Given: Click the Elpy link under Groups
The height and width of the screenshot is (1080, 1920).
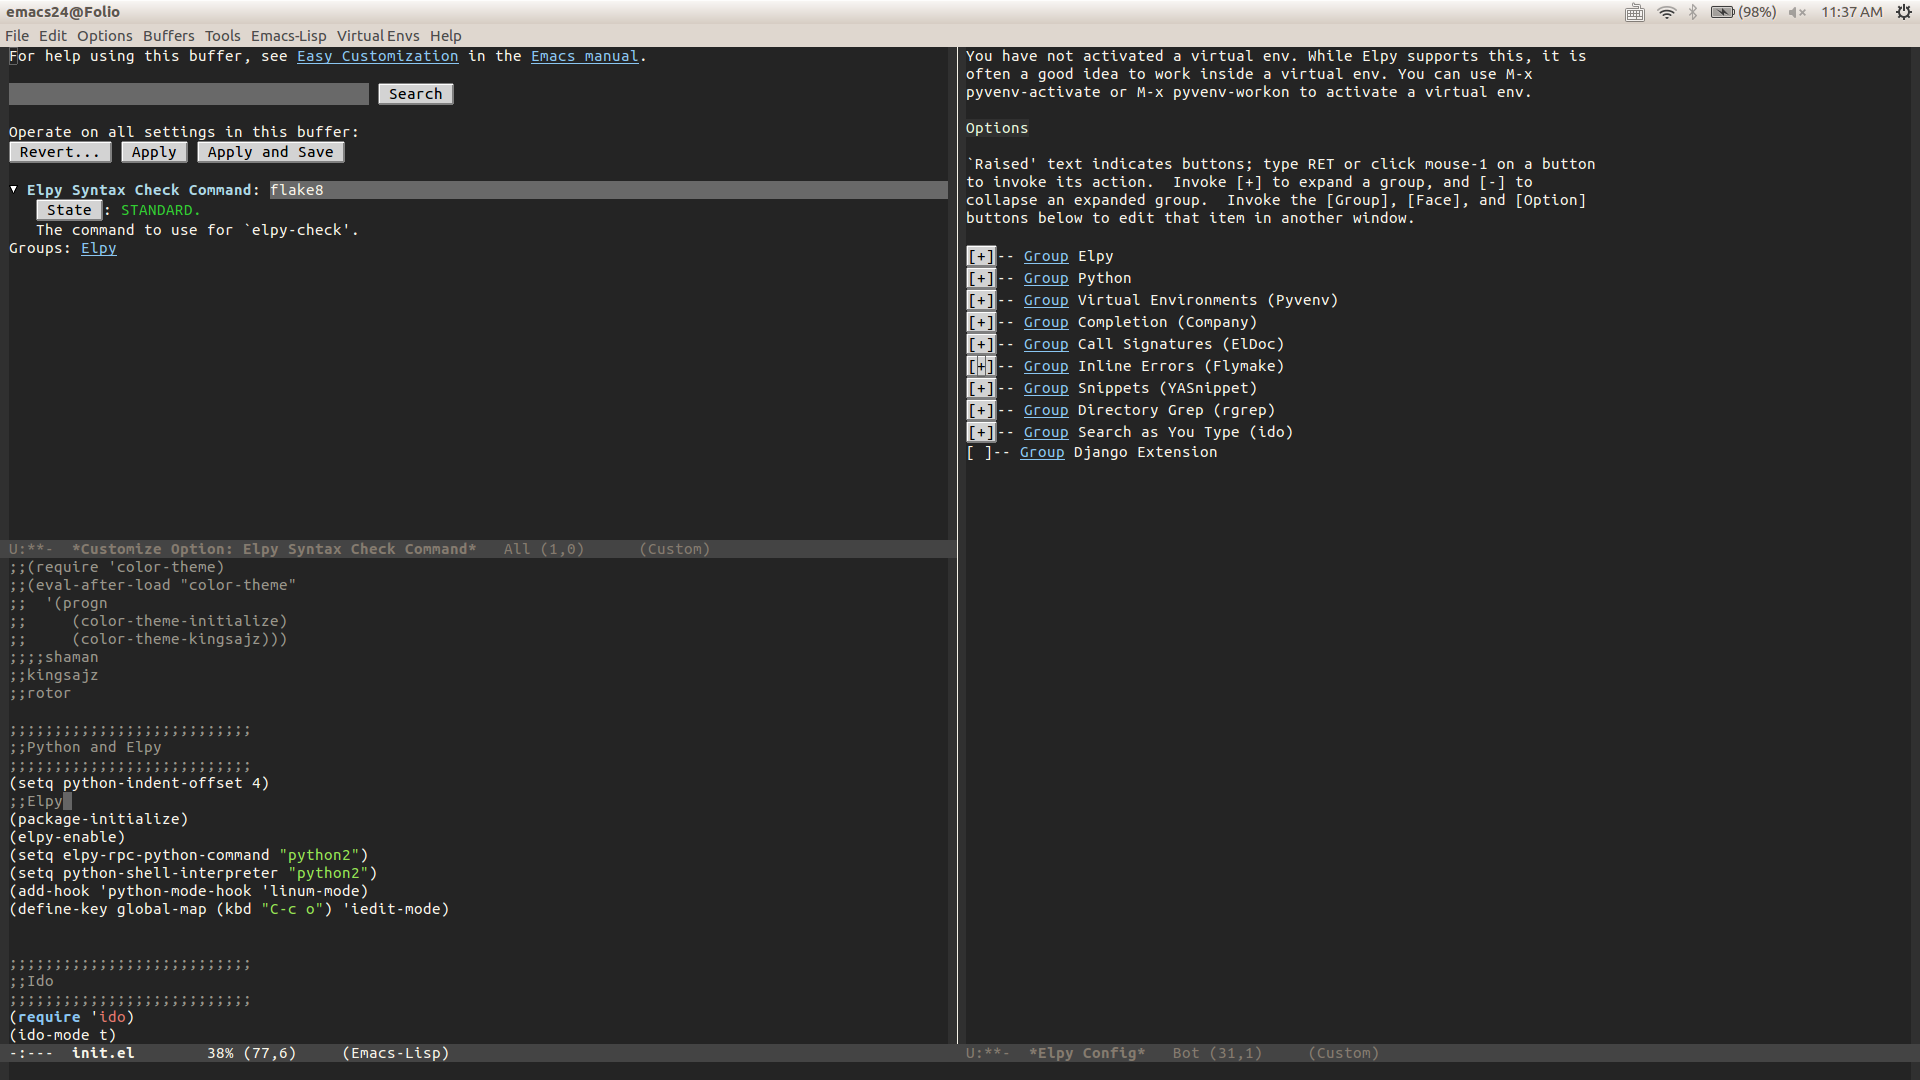Looking at the screenshot, I should tap(97, 248).
